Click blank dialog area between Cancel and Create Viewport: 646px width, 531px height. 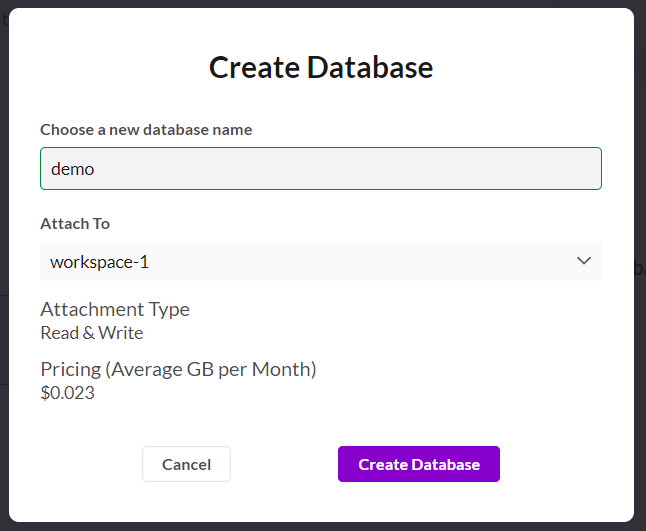[284, 464]
